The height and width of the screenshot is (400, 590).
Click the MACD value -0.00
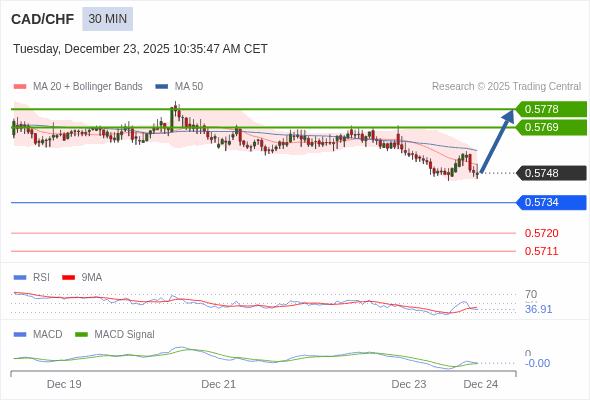(x=537, y=363)
